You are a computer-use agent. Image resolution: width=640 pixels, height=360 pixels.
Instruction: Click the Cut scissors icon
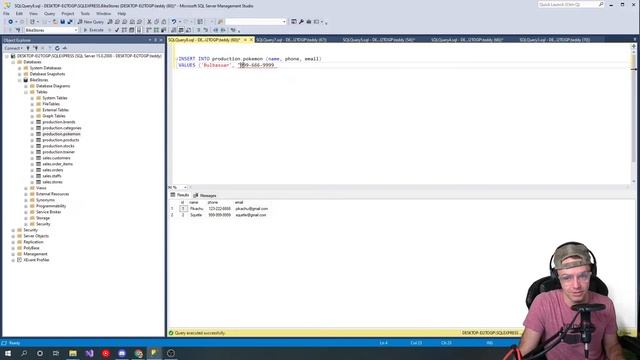[x=149, y=22]
